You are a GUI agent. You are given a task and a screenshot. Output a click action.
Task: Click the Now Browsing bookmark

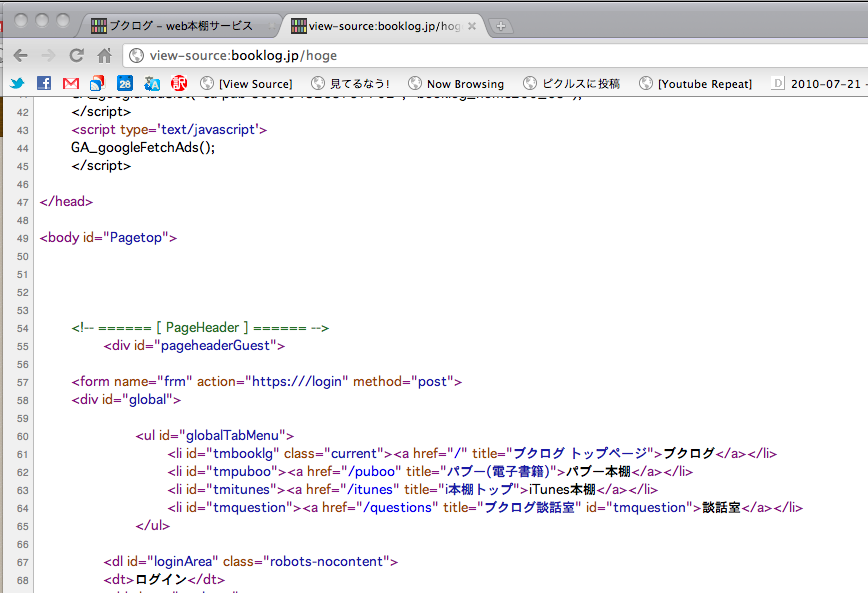[456, 83]
